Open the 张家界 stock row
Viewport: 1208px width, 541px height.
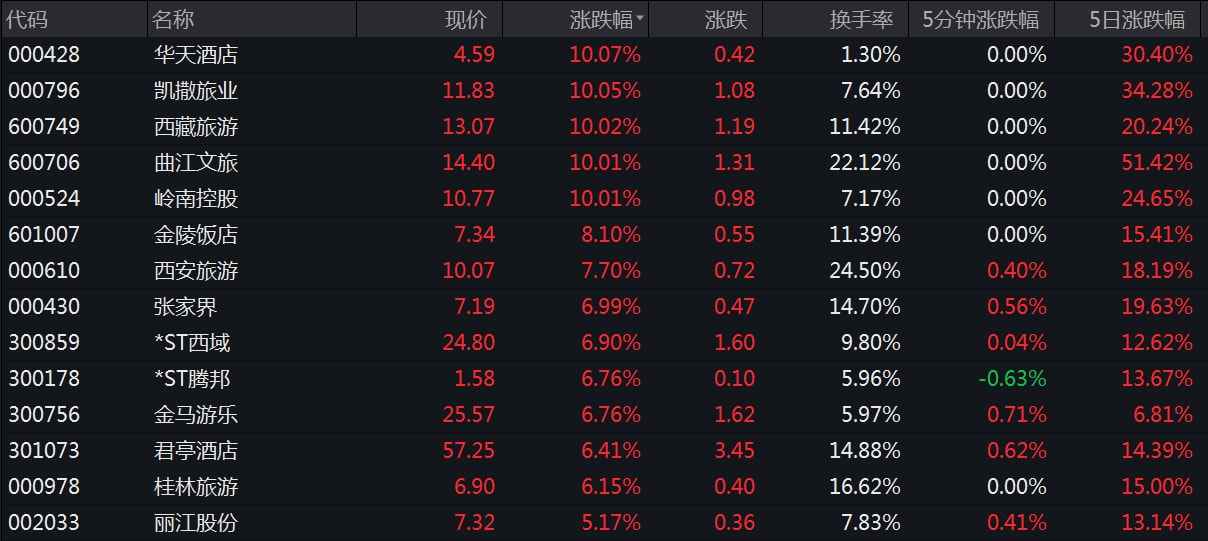(604, 307)
